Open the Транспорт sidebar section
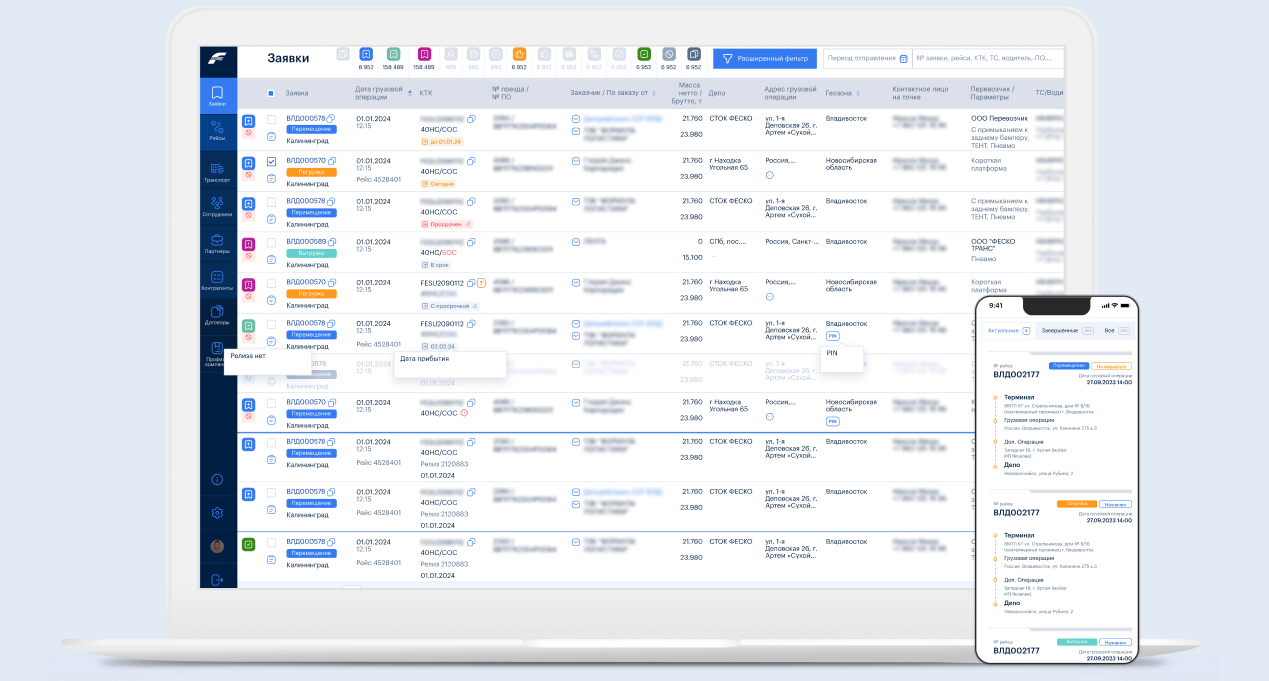Screen dimensions: 1269x681 218,172
